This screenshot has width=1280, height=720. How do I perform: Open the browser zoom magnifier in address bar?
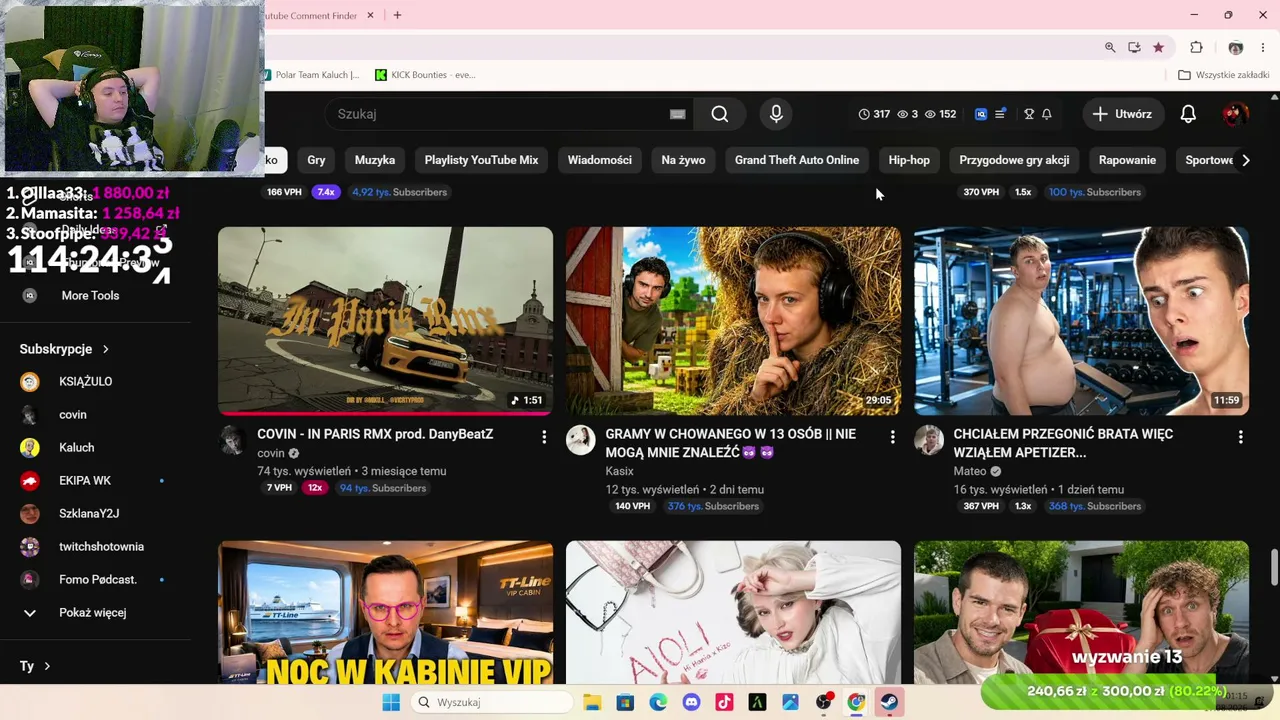[1110, 47]
